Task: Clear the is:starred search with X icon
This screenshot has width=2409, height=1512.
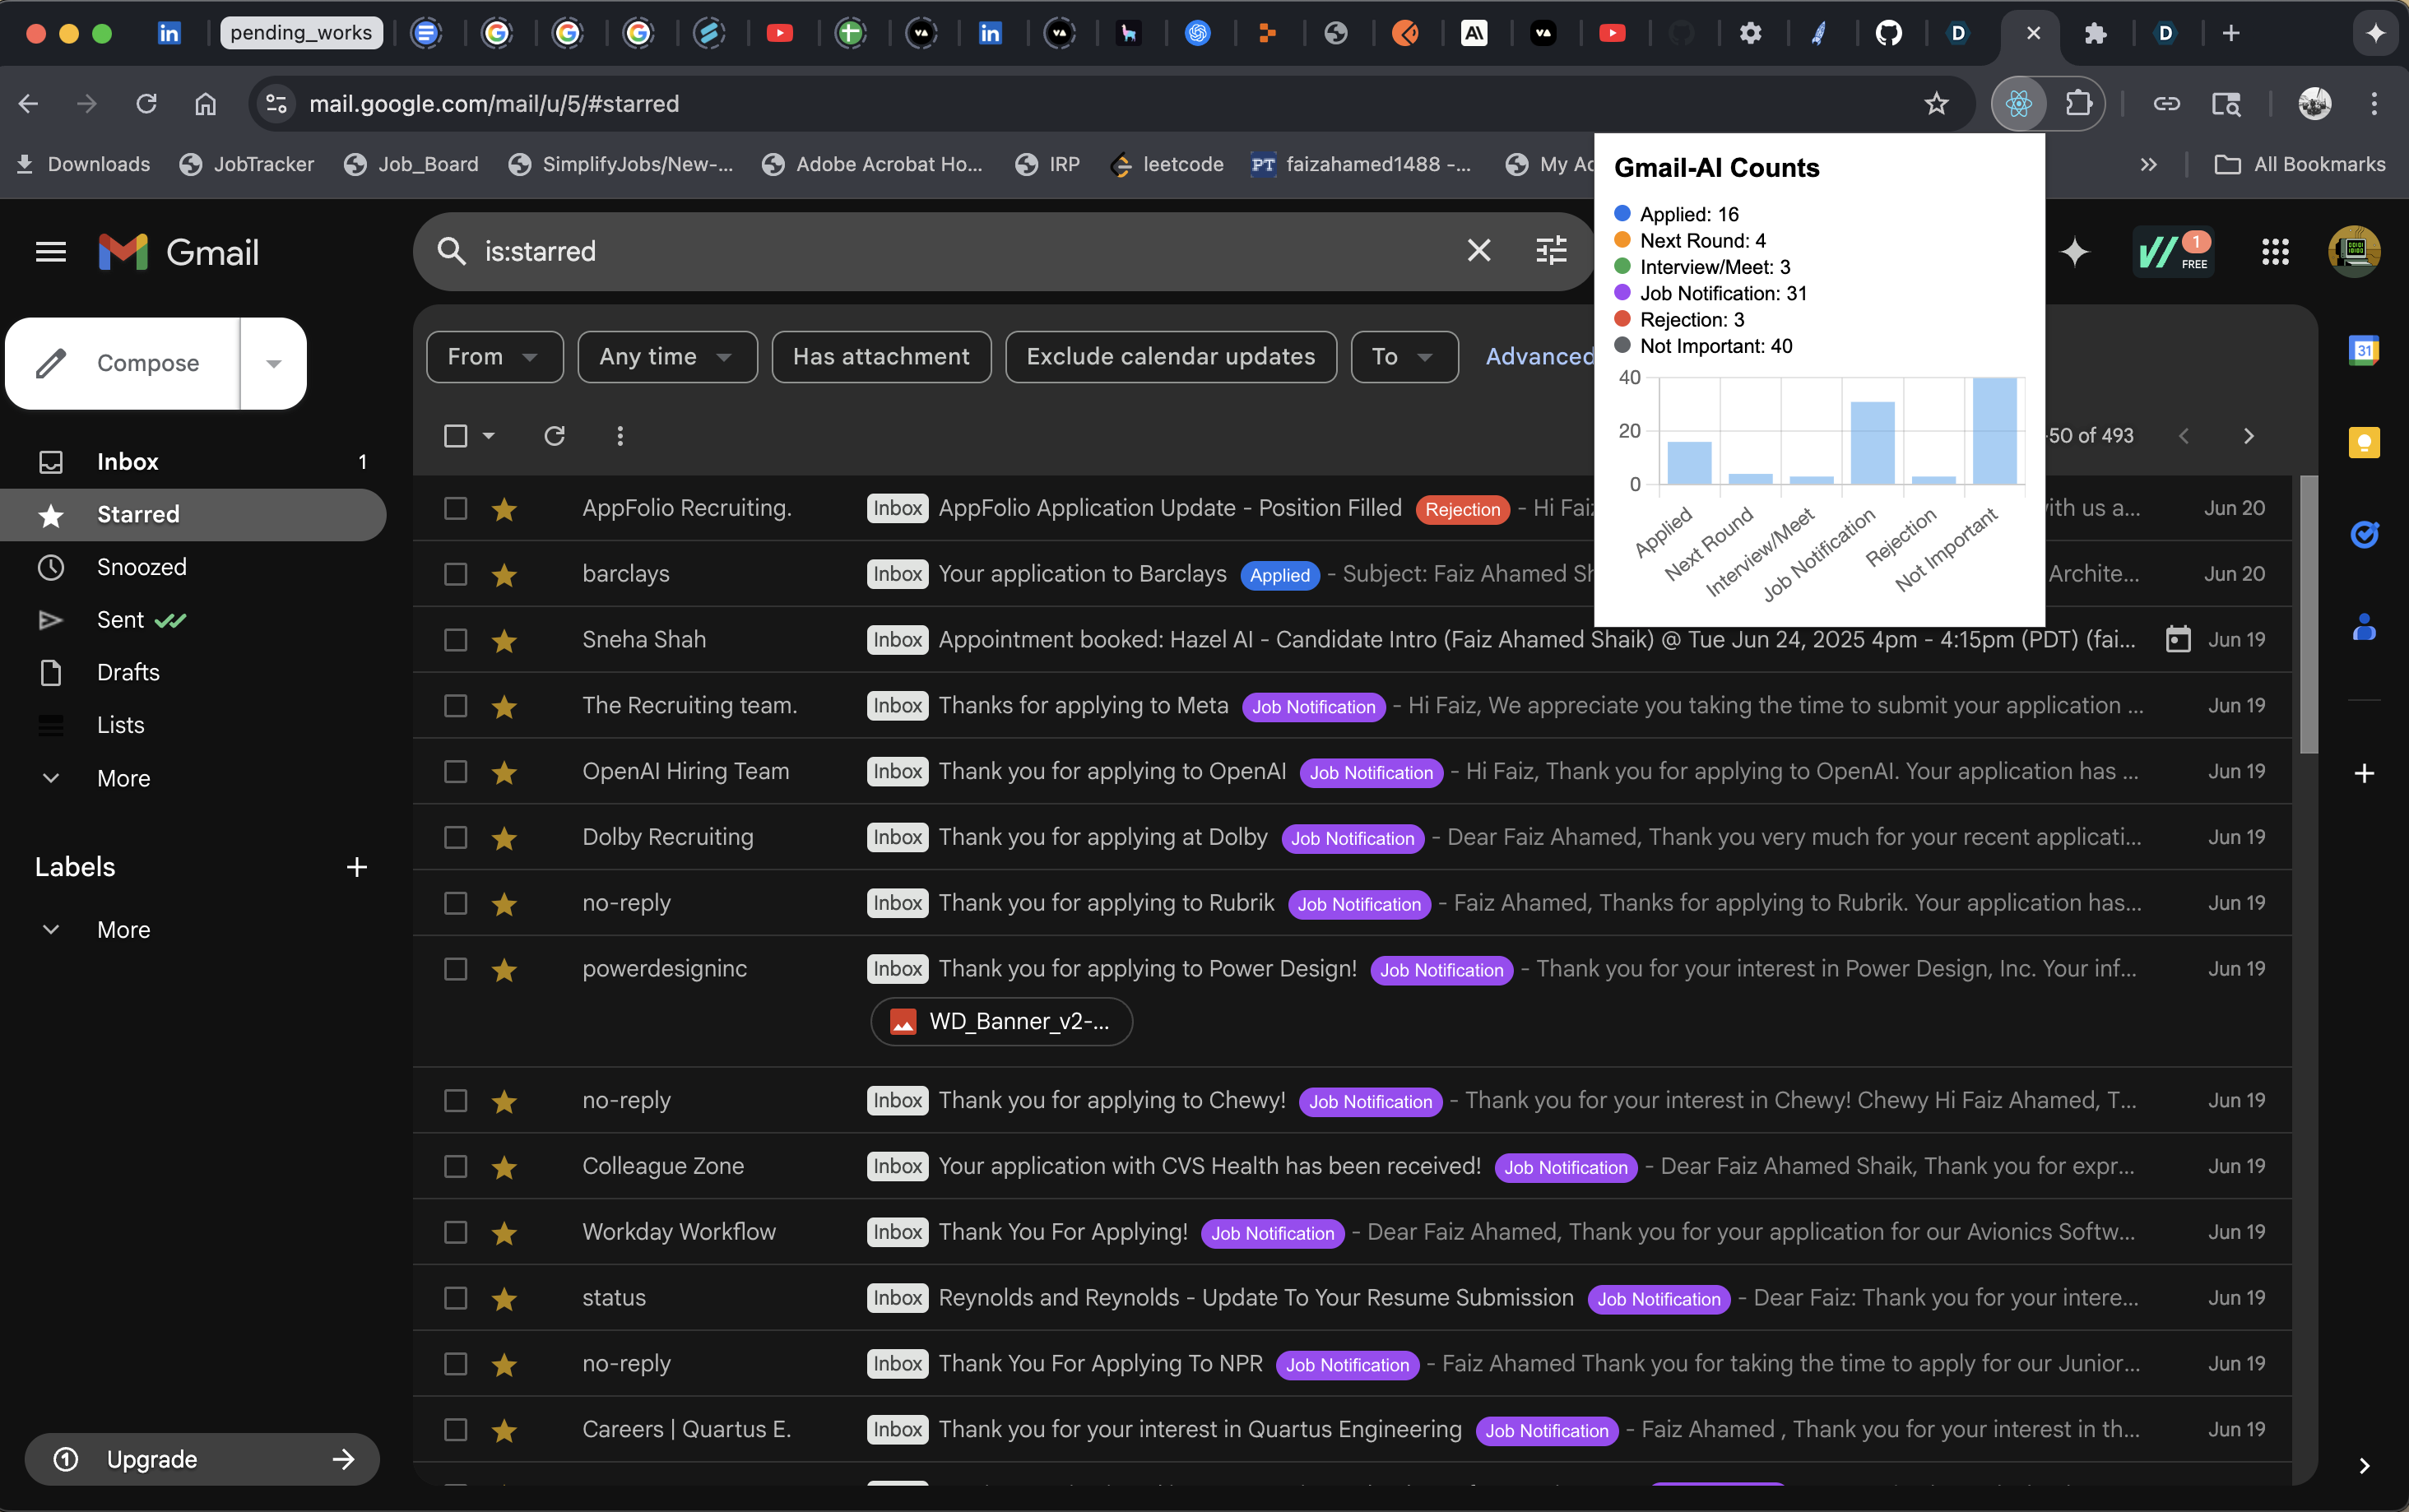Action: pyautogui.click(x=1478, y=250)
